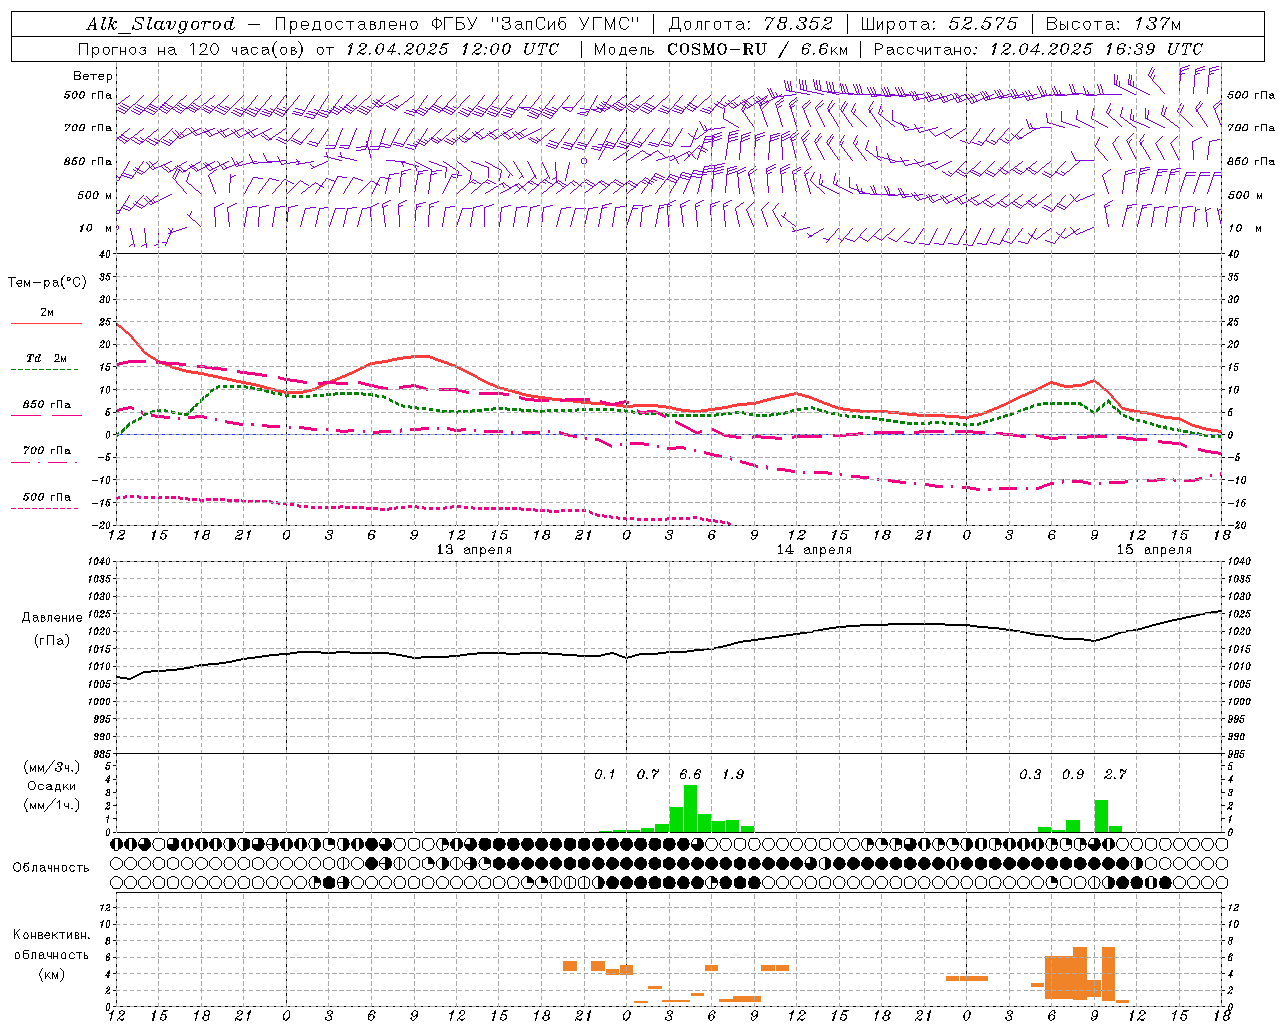Click the Облачность panel label
This screenshot has width=1280, height=1024.
51,868
